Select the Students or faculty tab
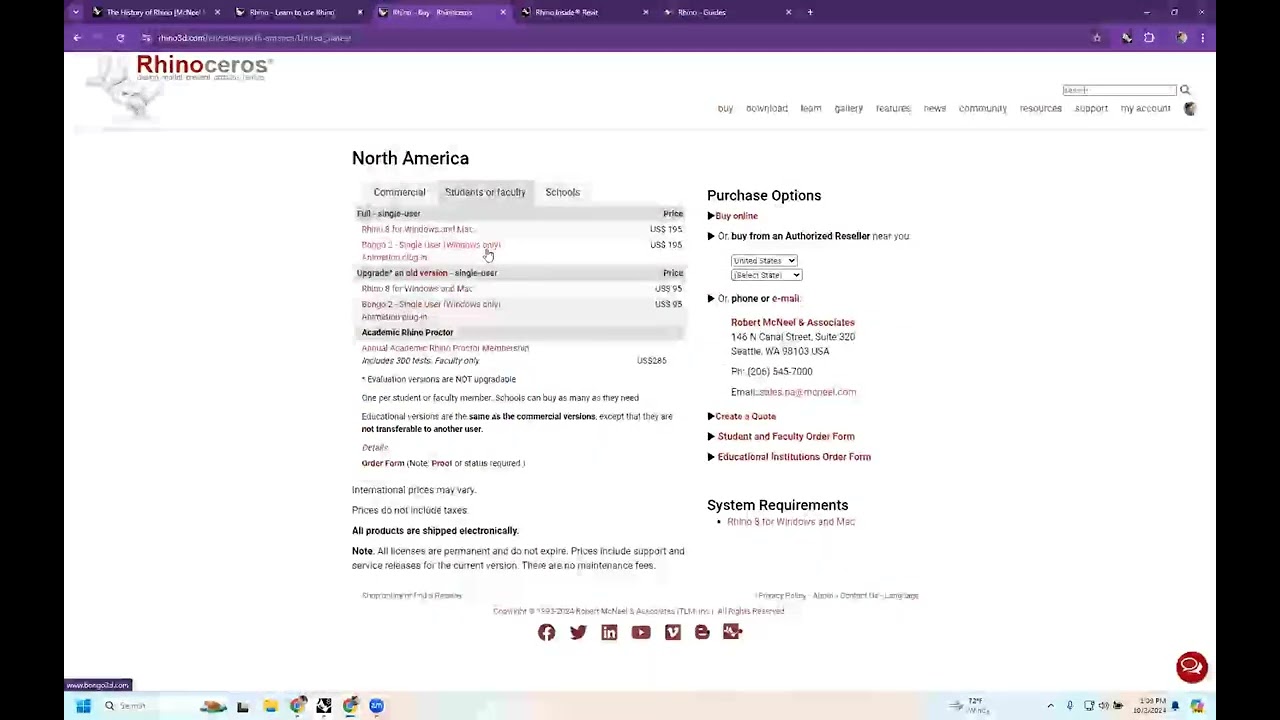The width and height of the screenshot is (1280, 720). coord(485,192)
